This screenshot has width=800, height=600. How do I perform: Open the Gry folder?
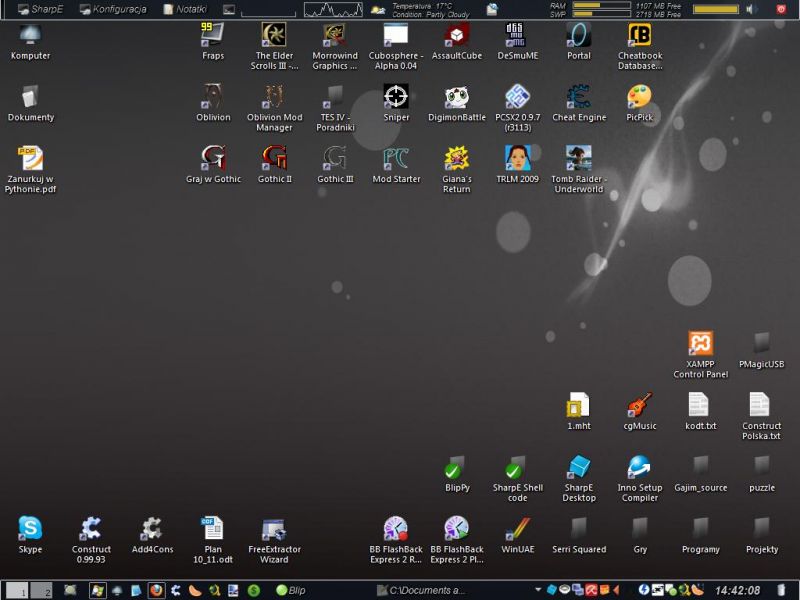pyautogui.click(x=639, y=535)
